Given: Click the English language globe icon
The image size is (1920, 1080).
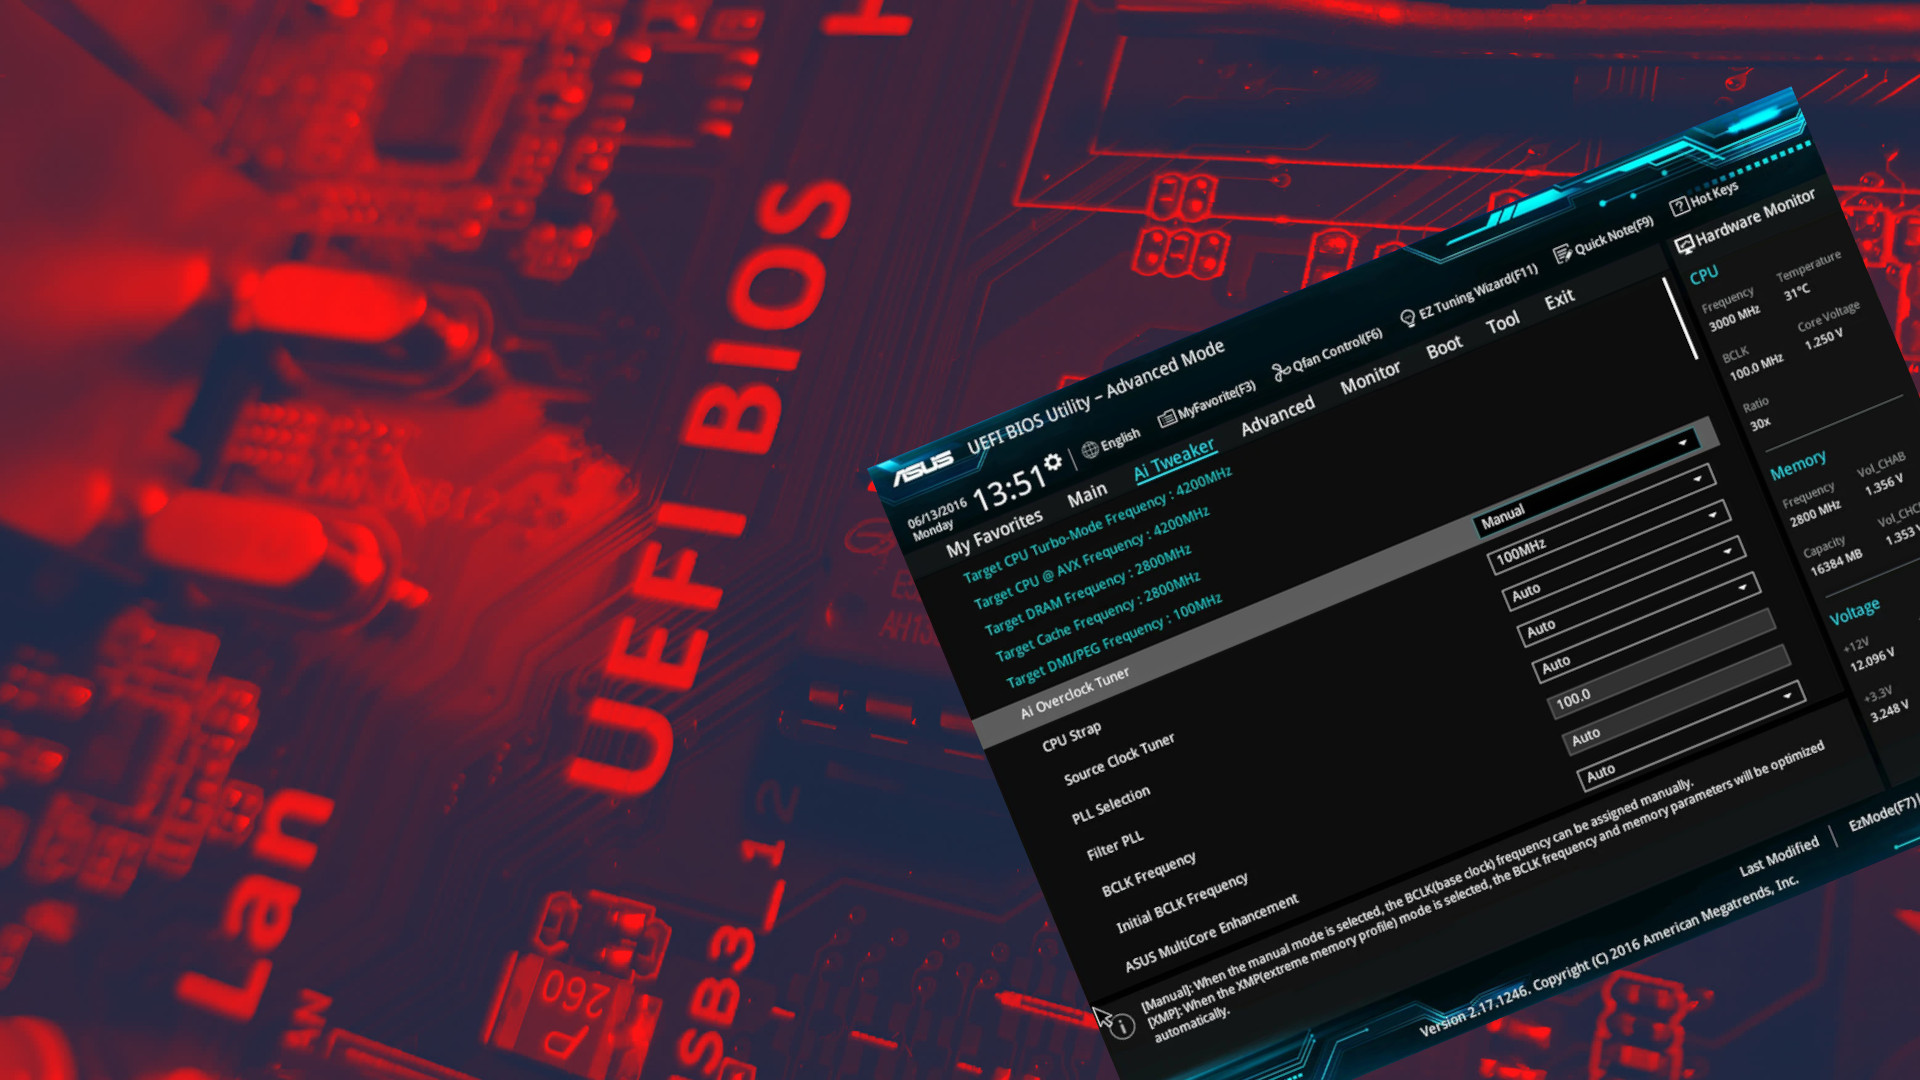Looking at the screenshot, I should (1090, 449).
